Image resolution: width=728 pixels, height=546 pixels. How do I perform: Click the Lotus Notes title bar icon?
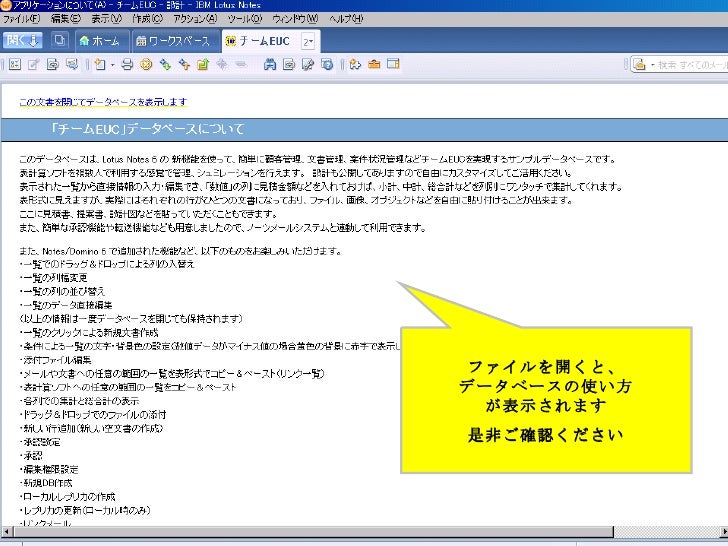coord(6,5)
